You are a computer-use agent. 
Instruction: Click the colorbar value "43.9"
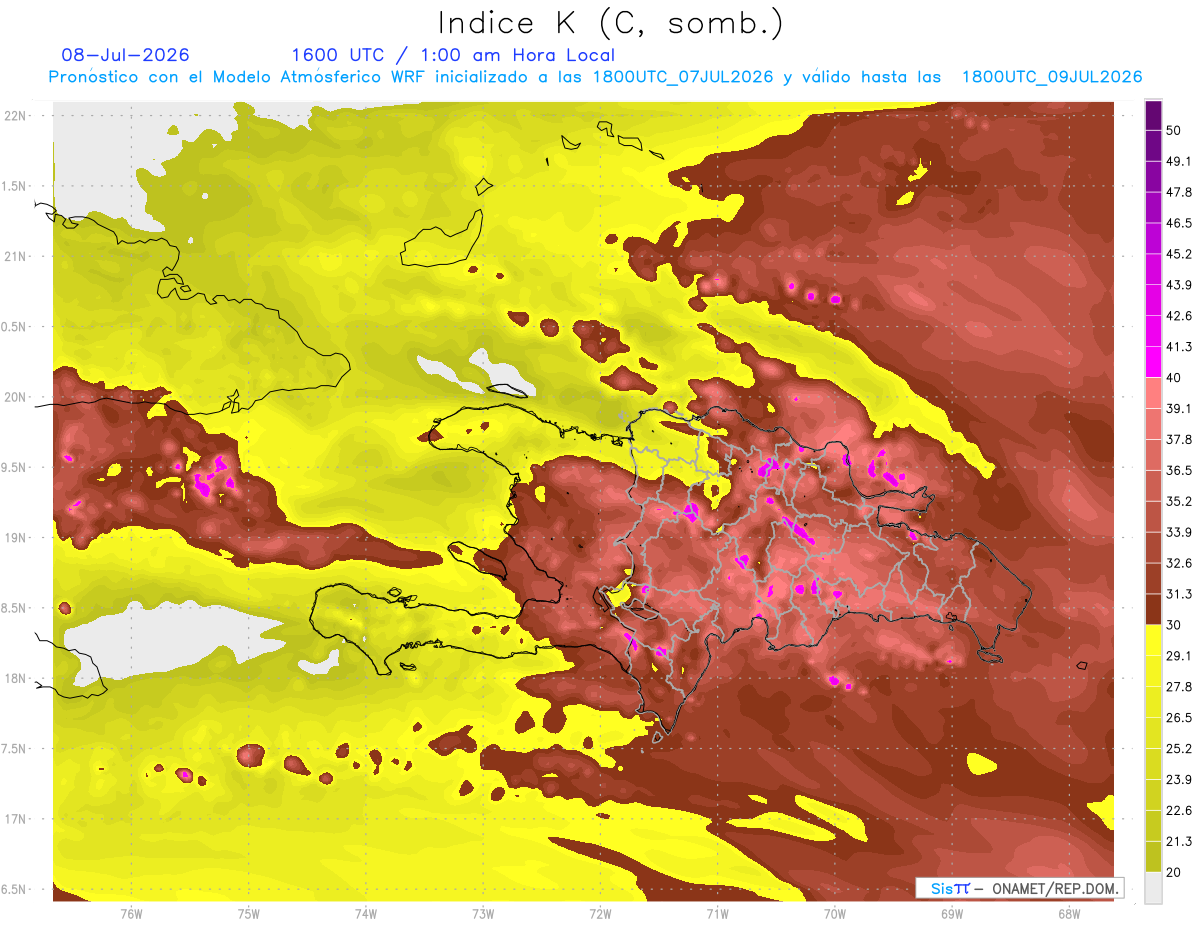(1179, 285)
